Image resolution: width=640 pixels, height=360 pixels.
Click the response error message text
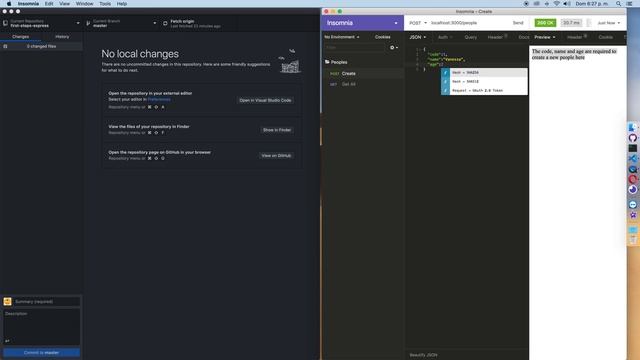click(x=574, y=54)
